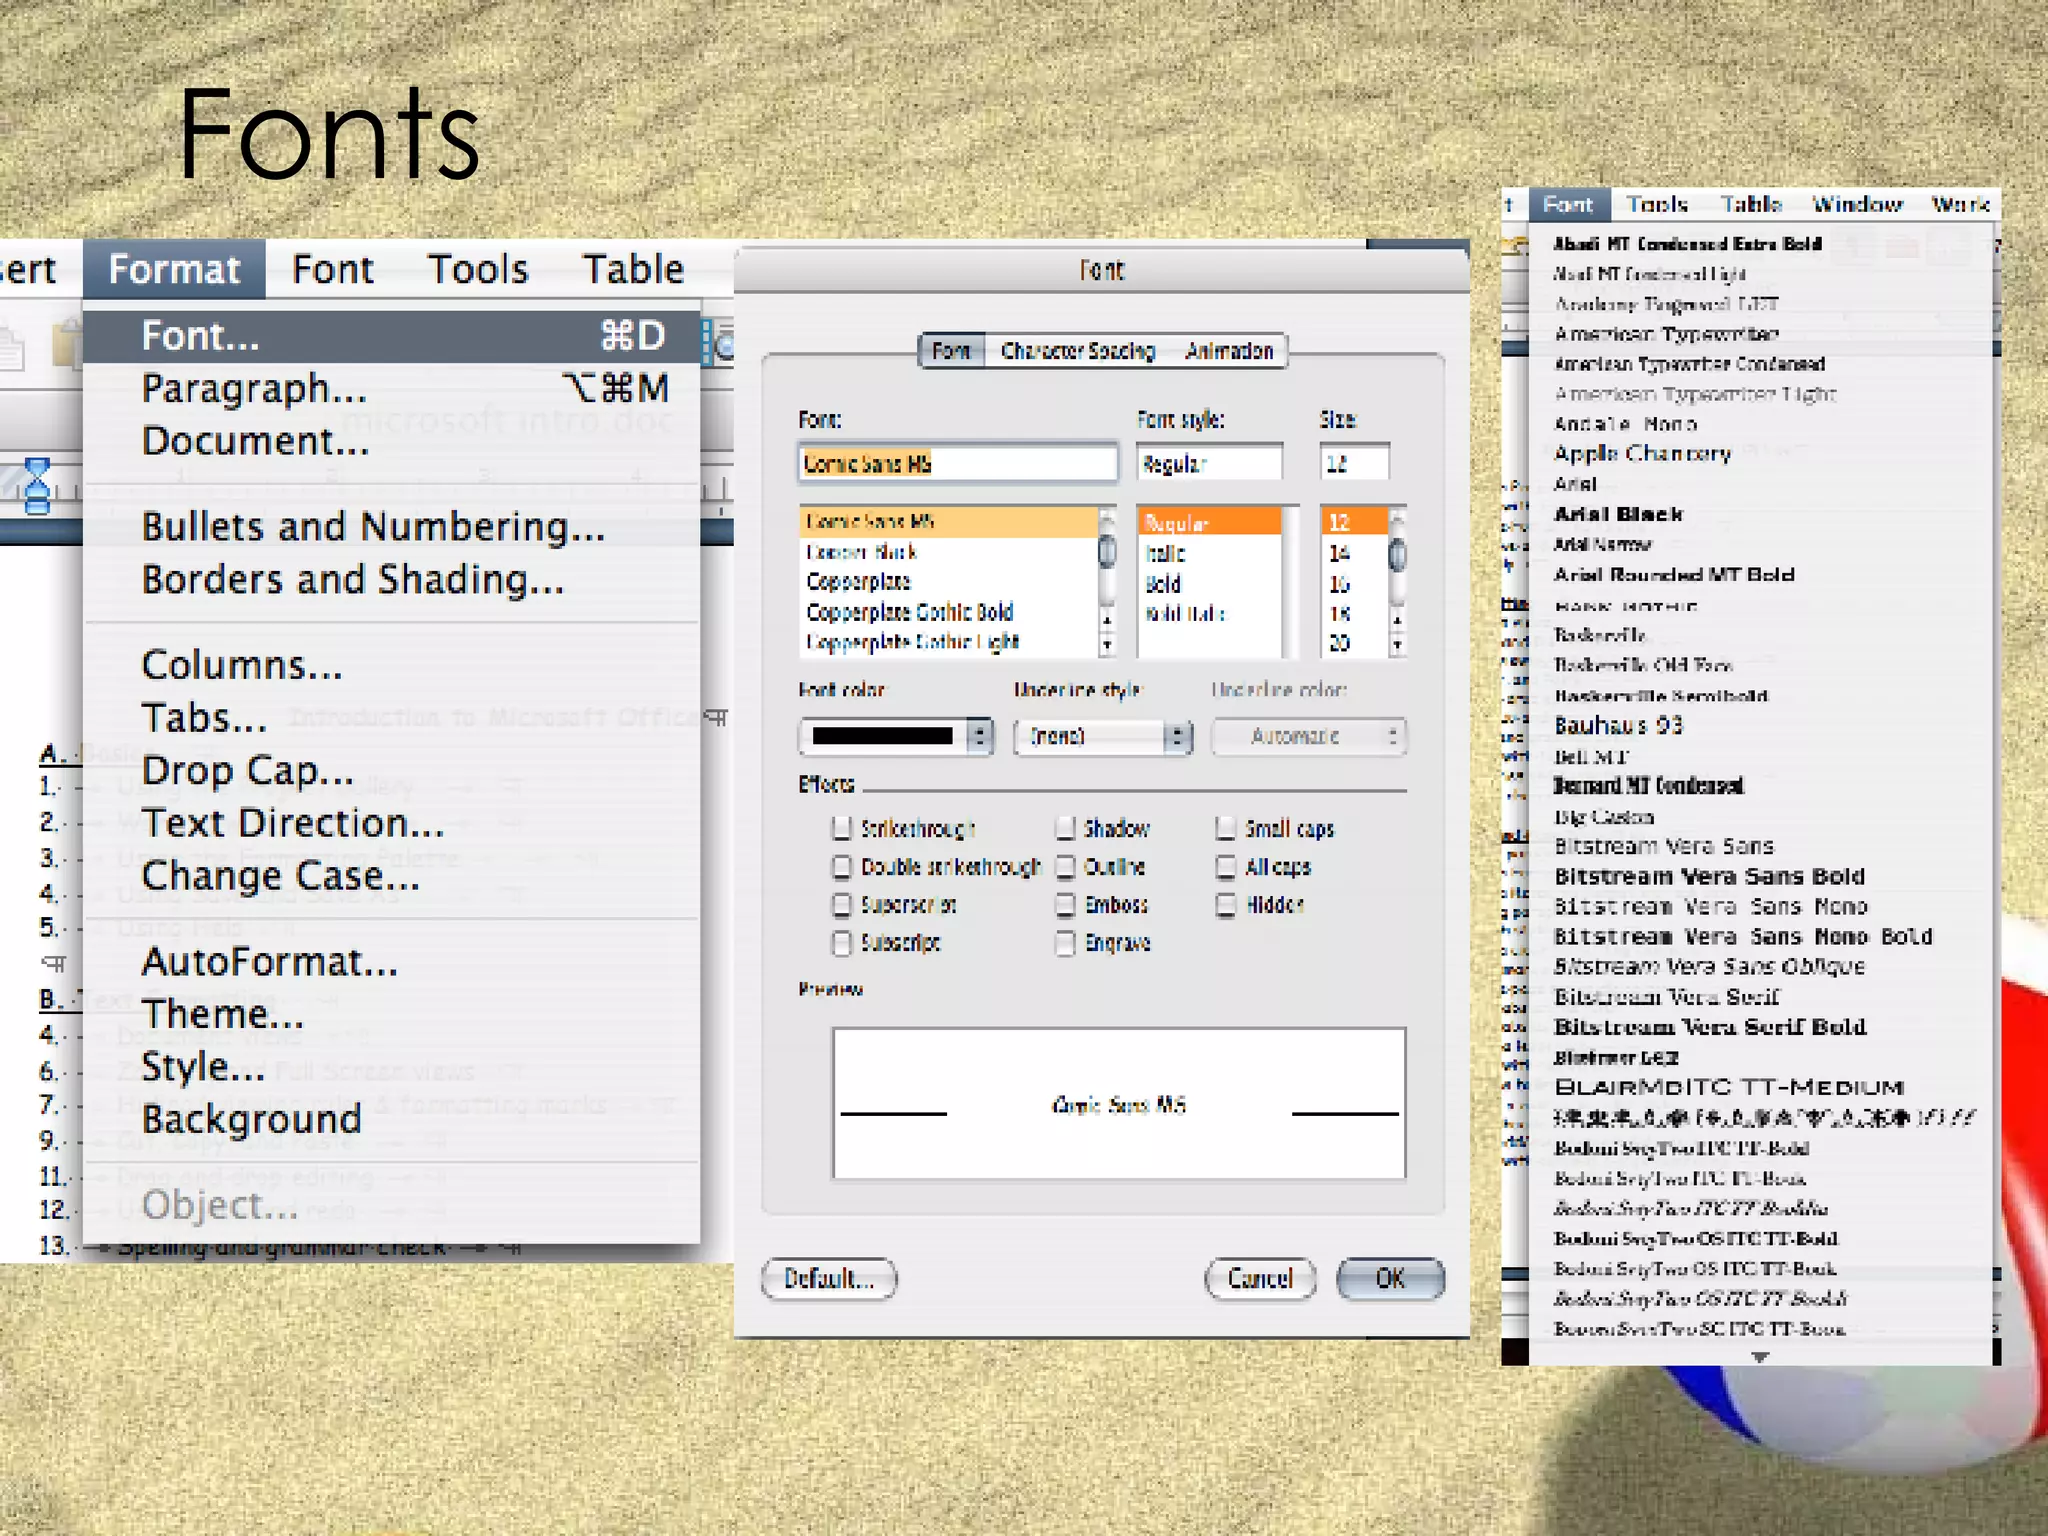Screen dimensions: 2048x1536
Task: Select Change Case... entry
Action: (392, 876)
